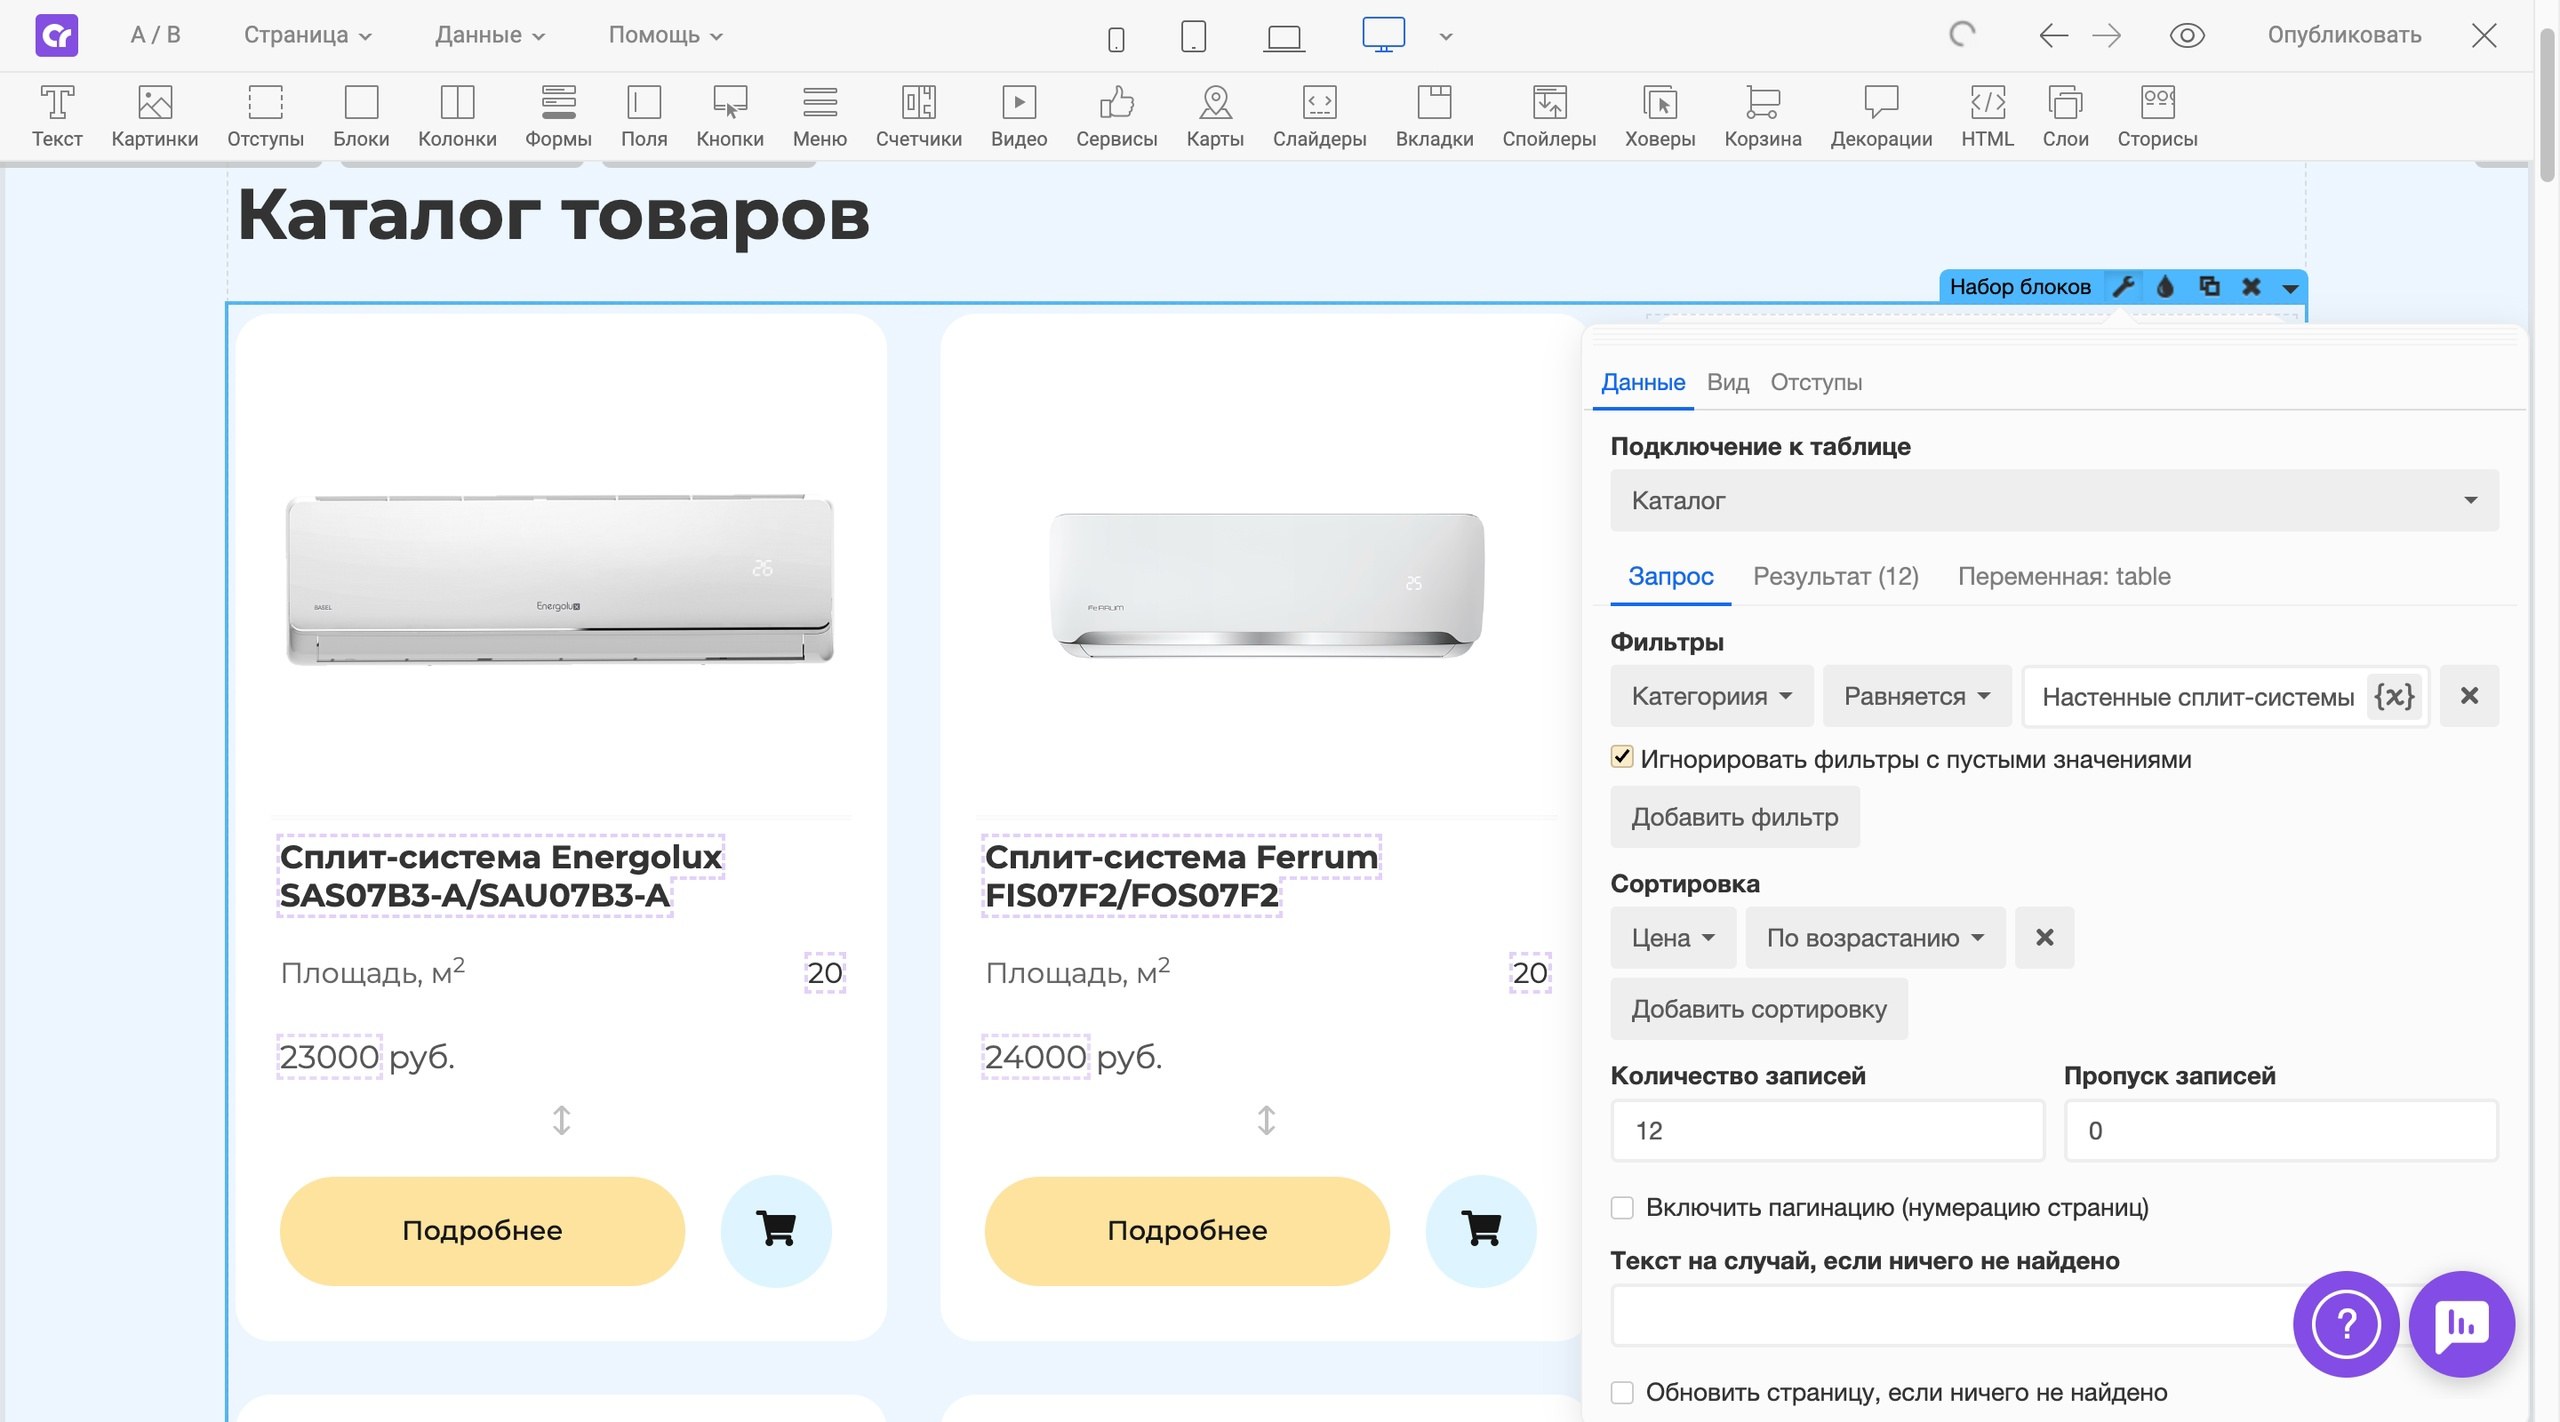Image resolution: width=2560 pixels, height=1422 pixels.
Task: Change the Равняется filter condition
Action: click(1917, 696)
